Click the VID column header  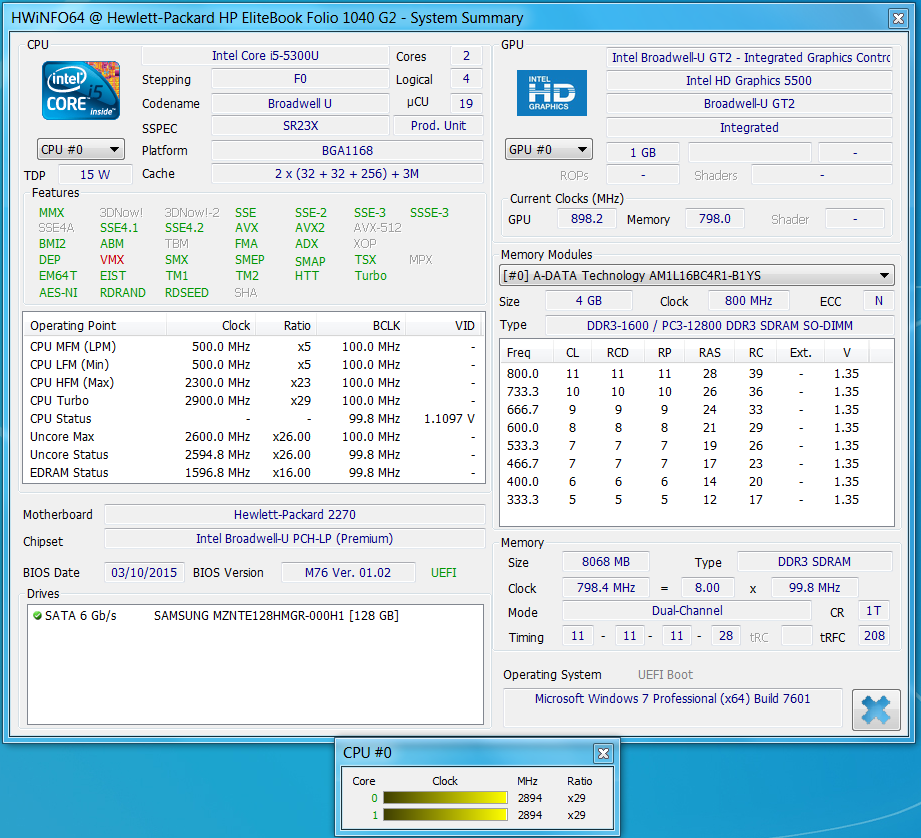point(443,325)
